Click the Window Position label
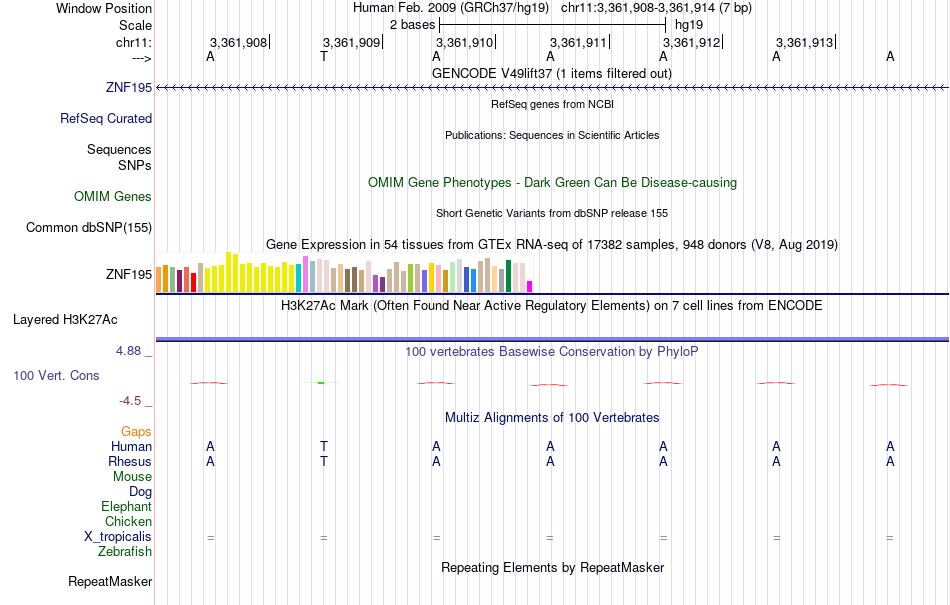The image size is (950, 605). 104,8
